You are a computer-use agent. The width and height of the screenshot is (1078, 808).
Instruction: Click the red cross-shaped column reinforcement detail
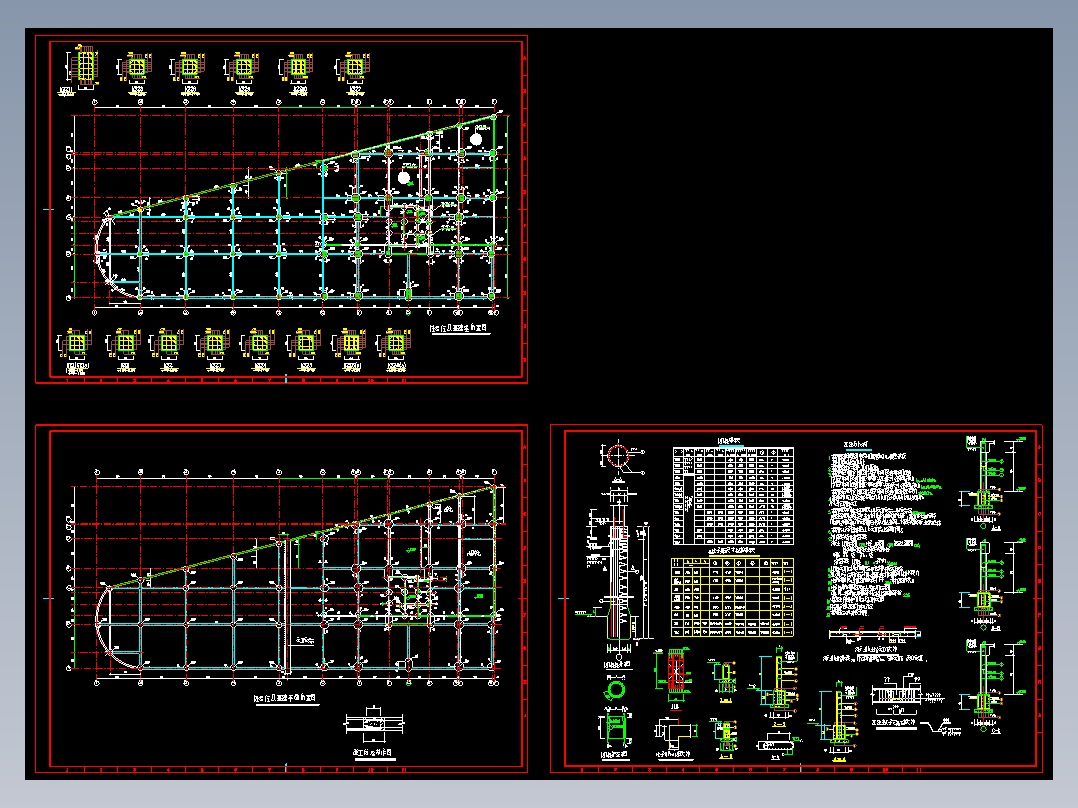pyautogui.click(x=675, y=670)
